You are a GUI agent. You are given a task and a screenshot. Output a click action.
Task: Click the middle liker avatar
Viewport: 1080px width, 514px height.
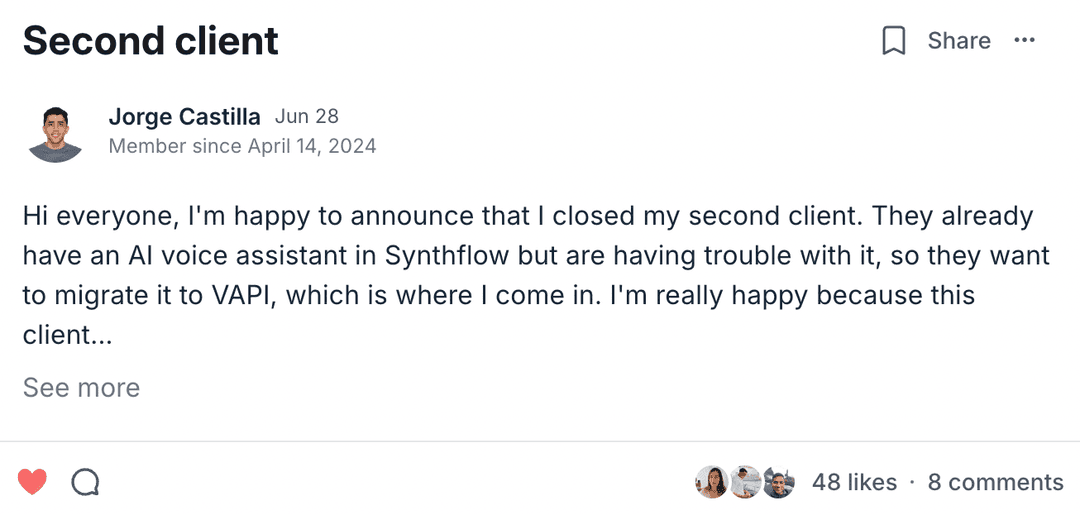[x=745, y=482]
